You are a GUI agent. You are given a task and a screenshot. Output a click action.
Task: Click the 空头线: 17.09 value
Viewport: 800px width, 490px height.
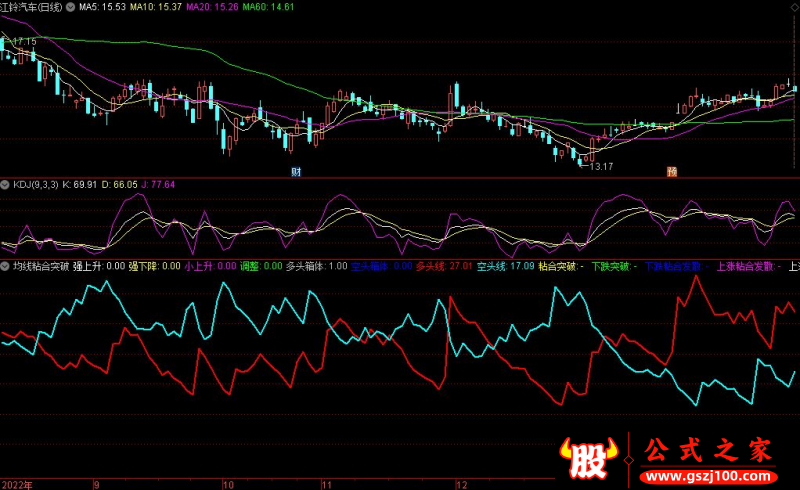[x=506, y=266]
